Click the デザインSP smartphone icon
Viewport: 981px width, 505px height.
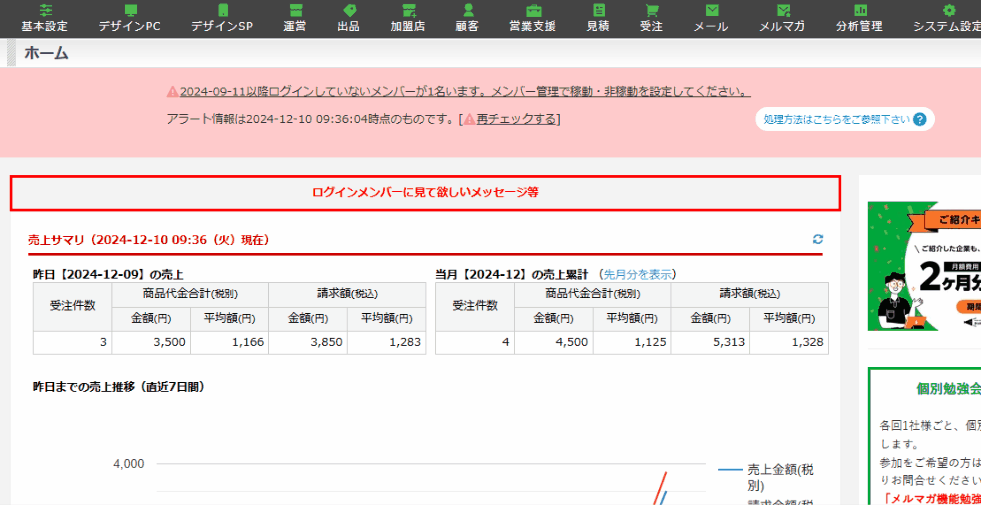(222, 10)
